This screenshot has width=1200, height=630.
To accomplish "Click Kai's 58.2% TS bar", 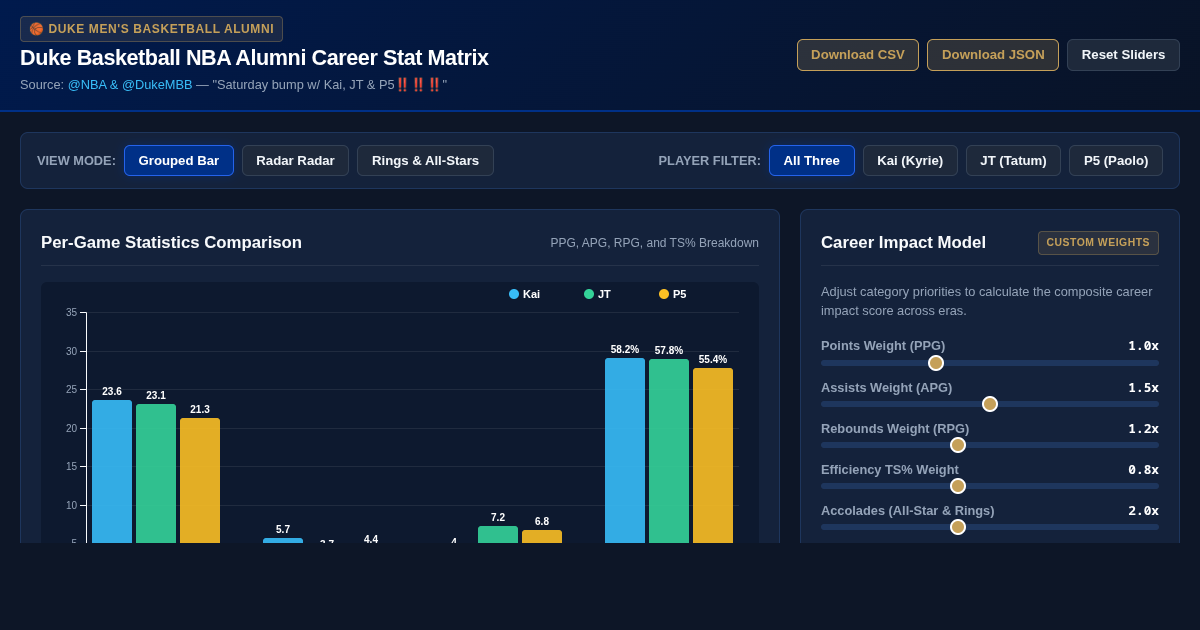I will (625, 450).
